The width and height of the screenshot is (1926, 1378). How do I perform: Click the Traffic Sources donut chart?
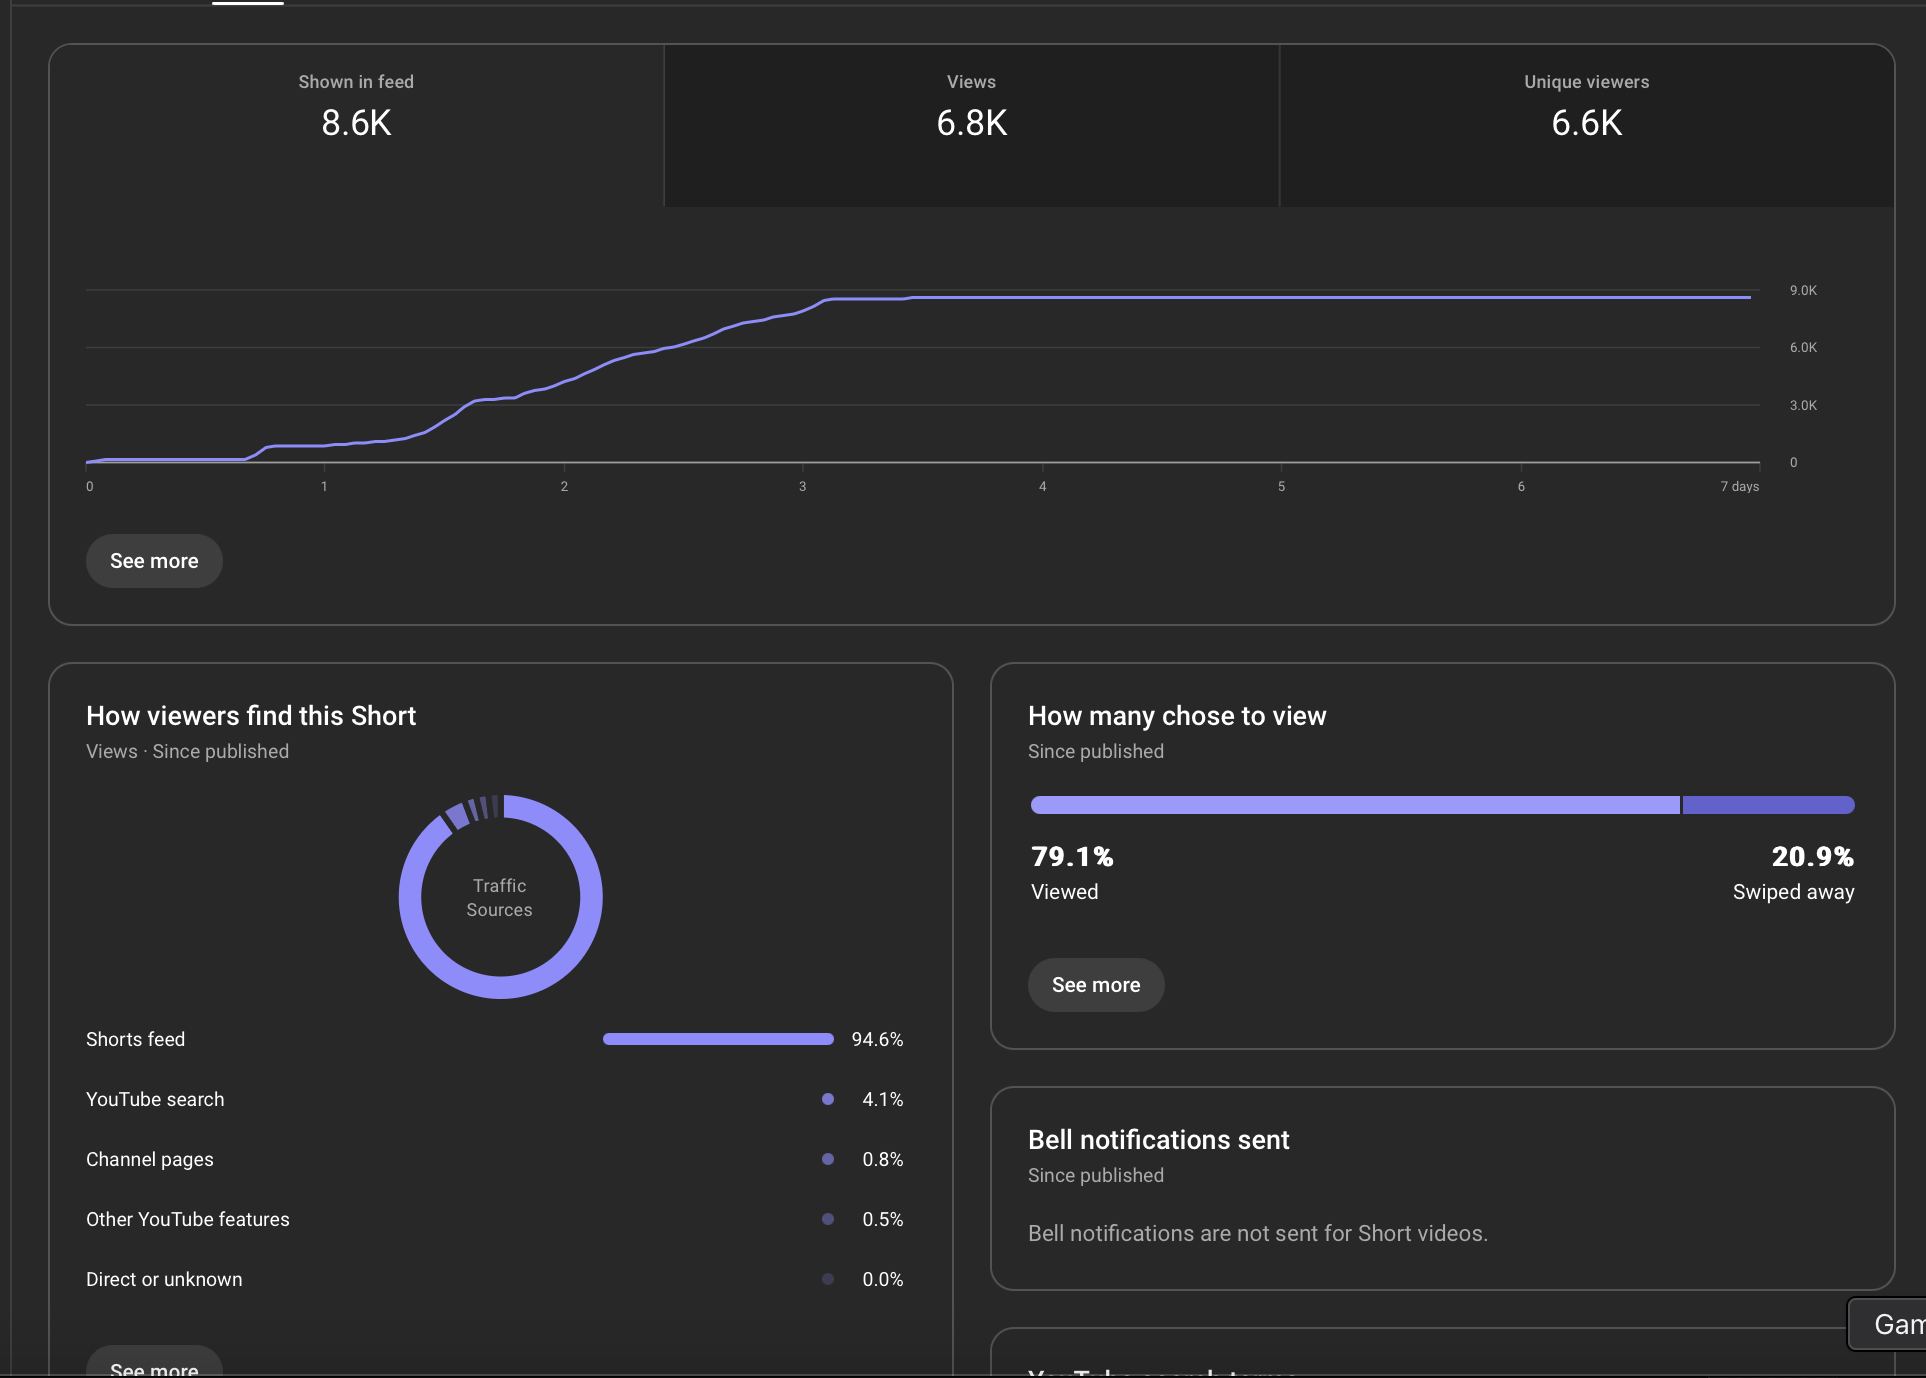500,897
